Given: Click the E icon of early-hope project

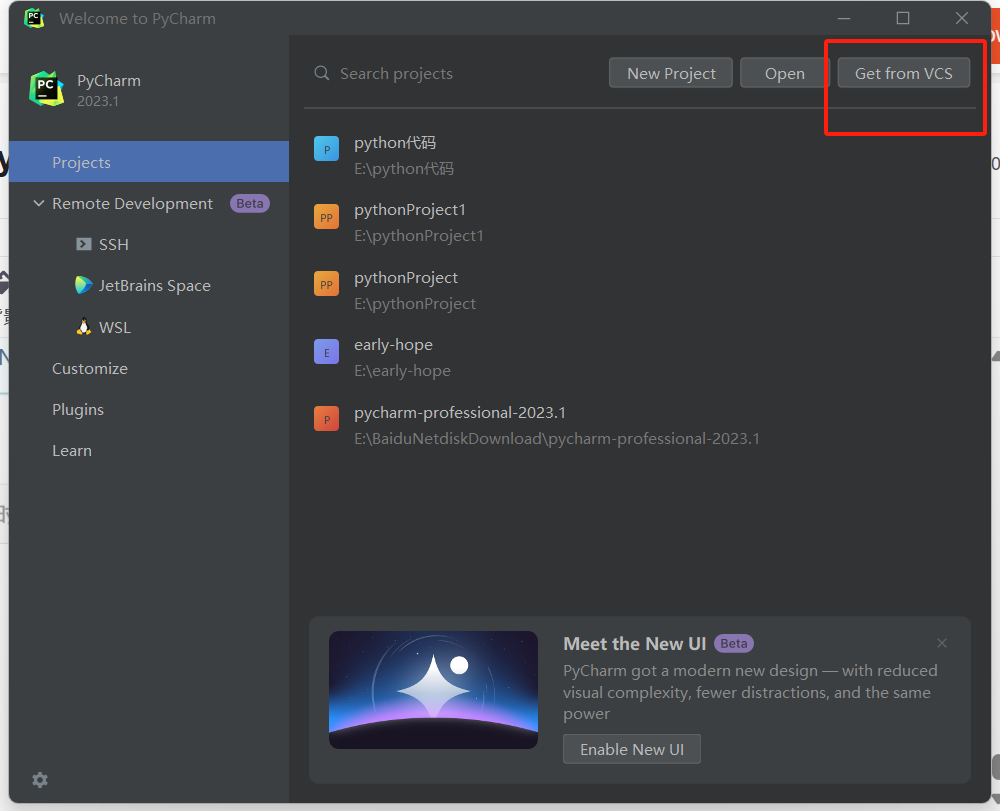Looking at the screenshot, I should (327, 352).
